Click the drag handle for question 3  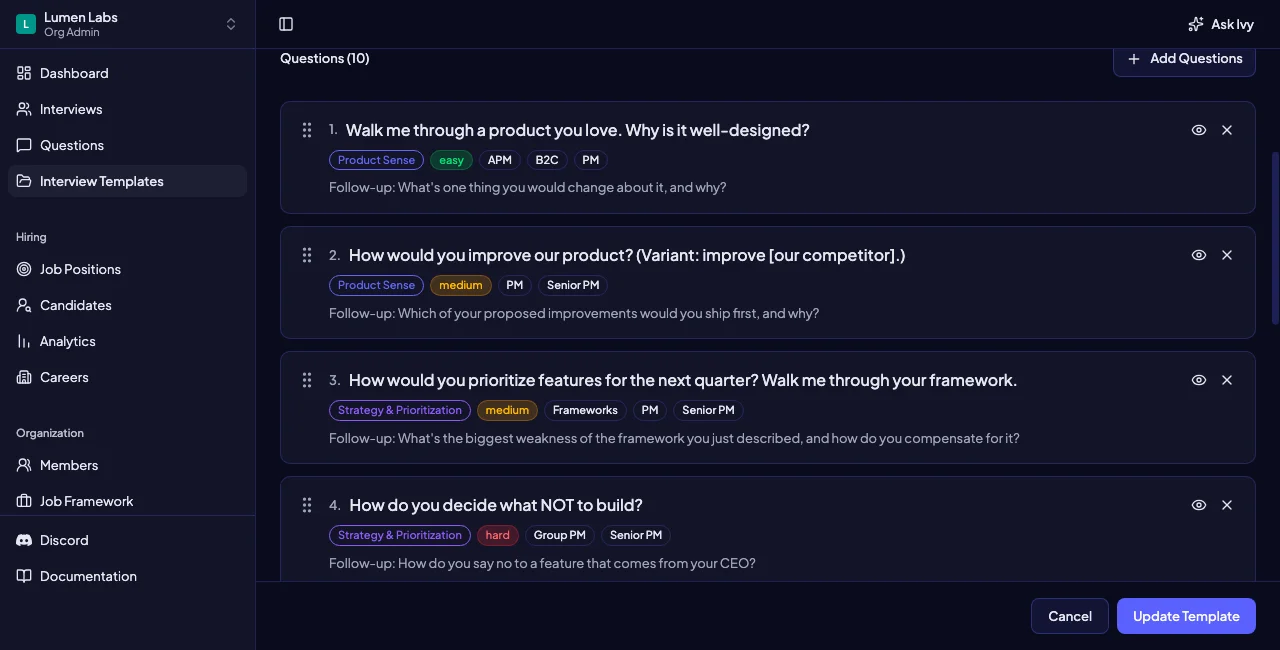(x=307, y=380)
